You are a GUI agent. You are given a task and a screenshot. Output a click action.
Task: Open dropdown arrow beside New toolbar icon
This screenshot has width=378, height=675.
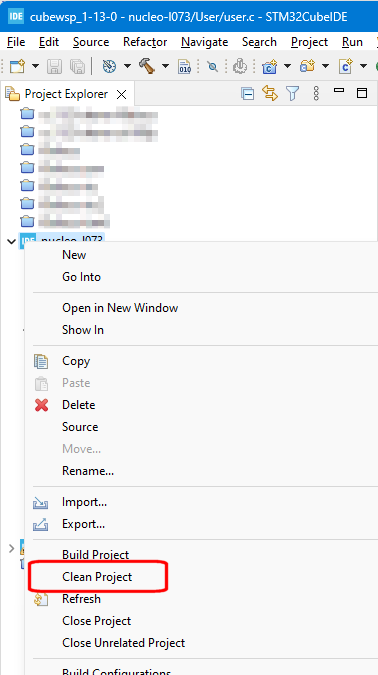coord(35,66)
